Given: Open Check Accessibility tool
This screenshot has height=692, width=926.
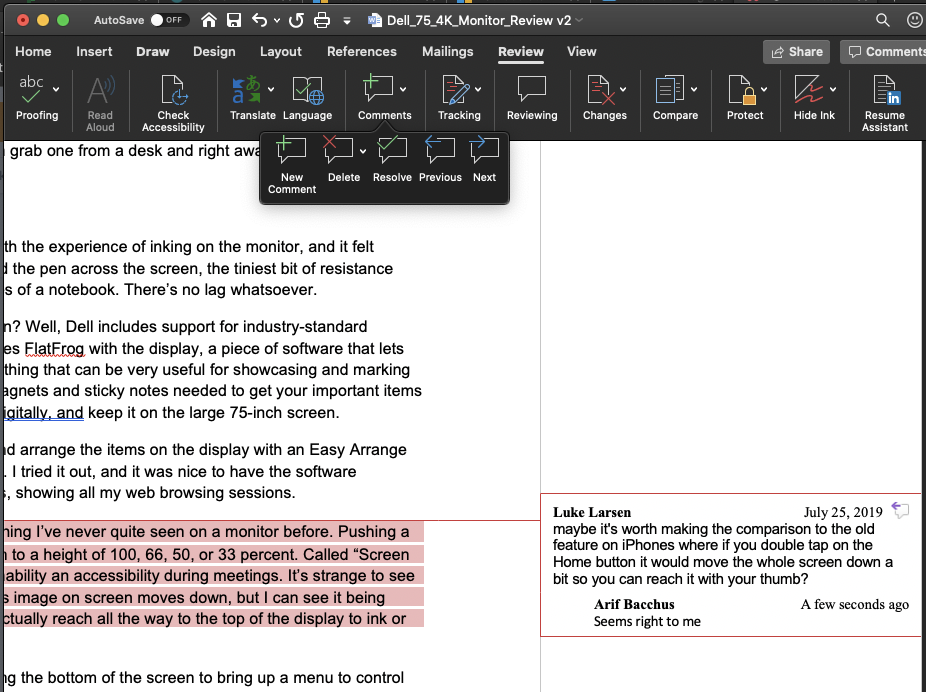Looking at the screenshot, I should click(173, 103).
